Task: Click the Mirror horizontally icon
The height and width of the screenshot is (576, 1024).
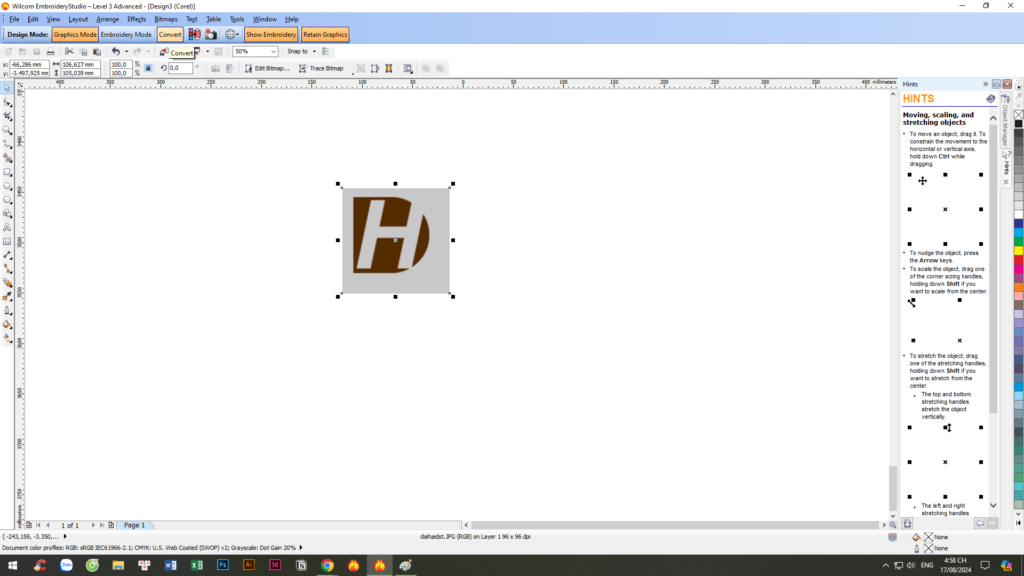Action: click(216, 69)
